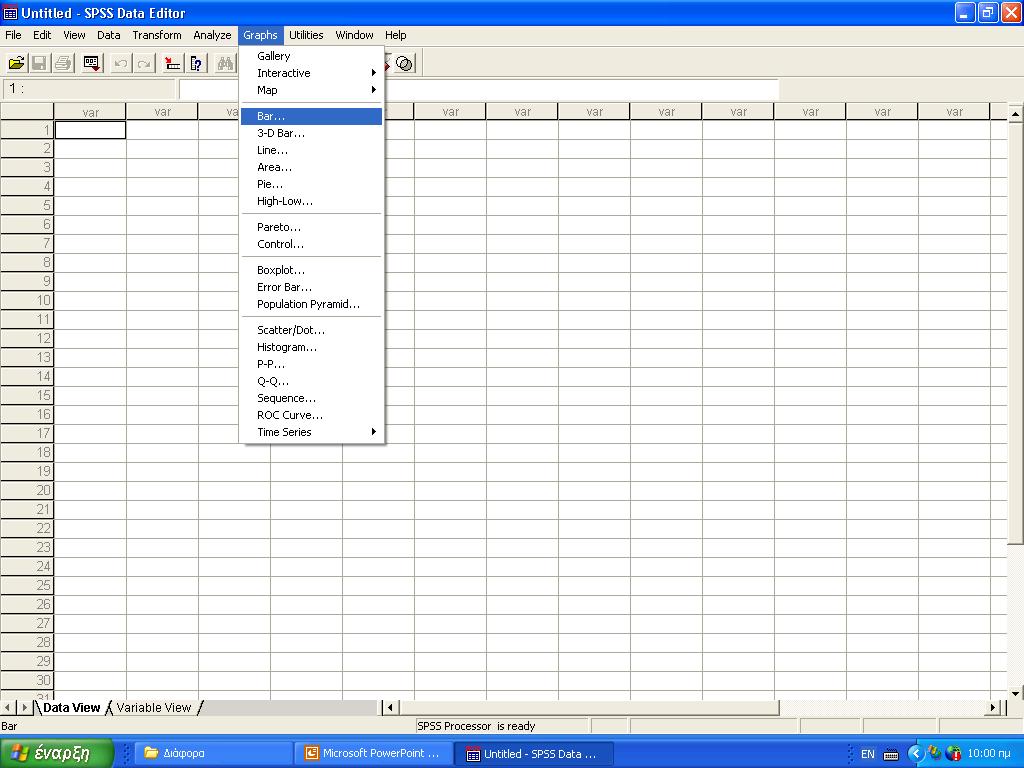Click Untitled - SPSS Data taskbar button
Image resolution: width=1024 pixels, height=768 pixels.
[x=535, y=754]
